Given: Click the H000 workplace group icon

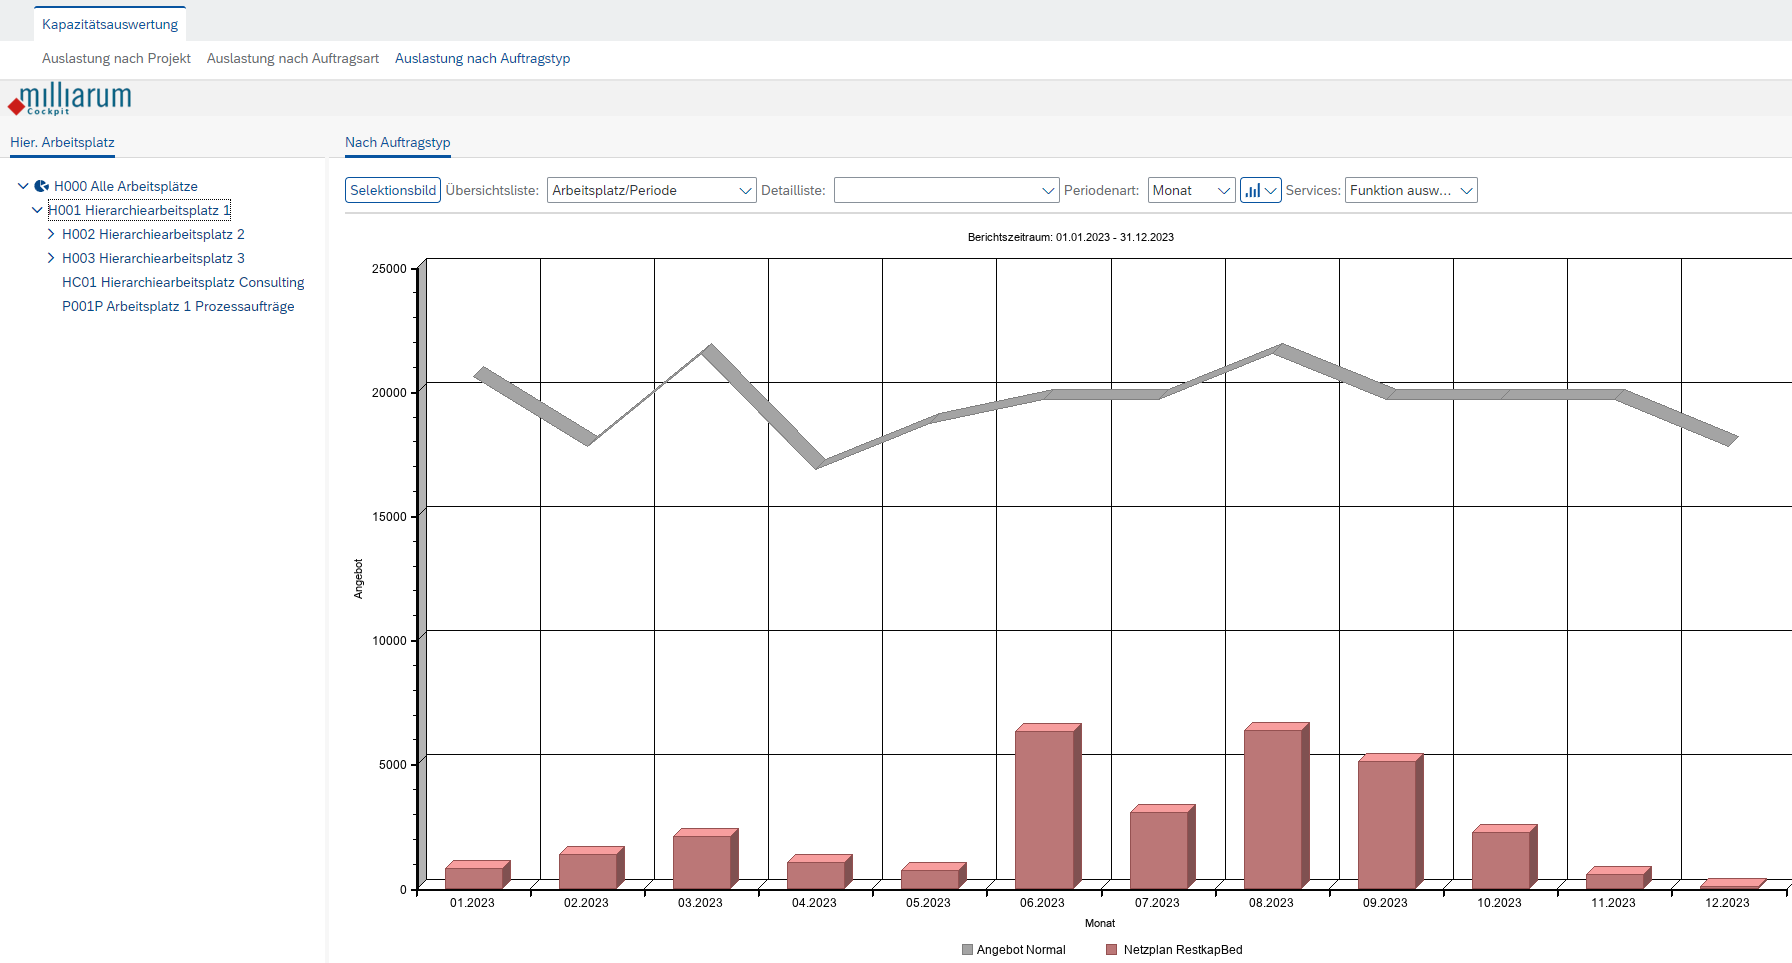Looking at the screenshot, I should 42,186.
